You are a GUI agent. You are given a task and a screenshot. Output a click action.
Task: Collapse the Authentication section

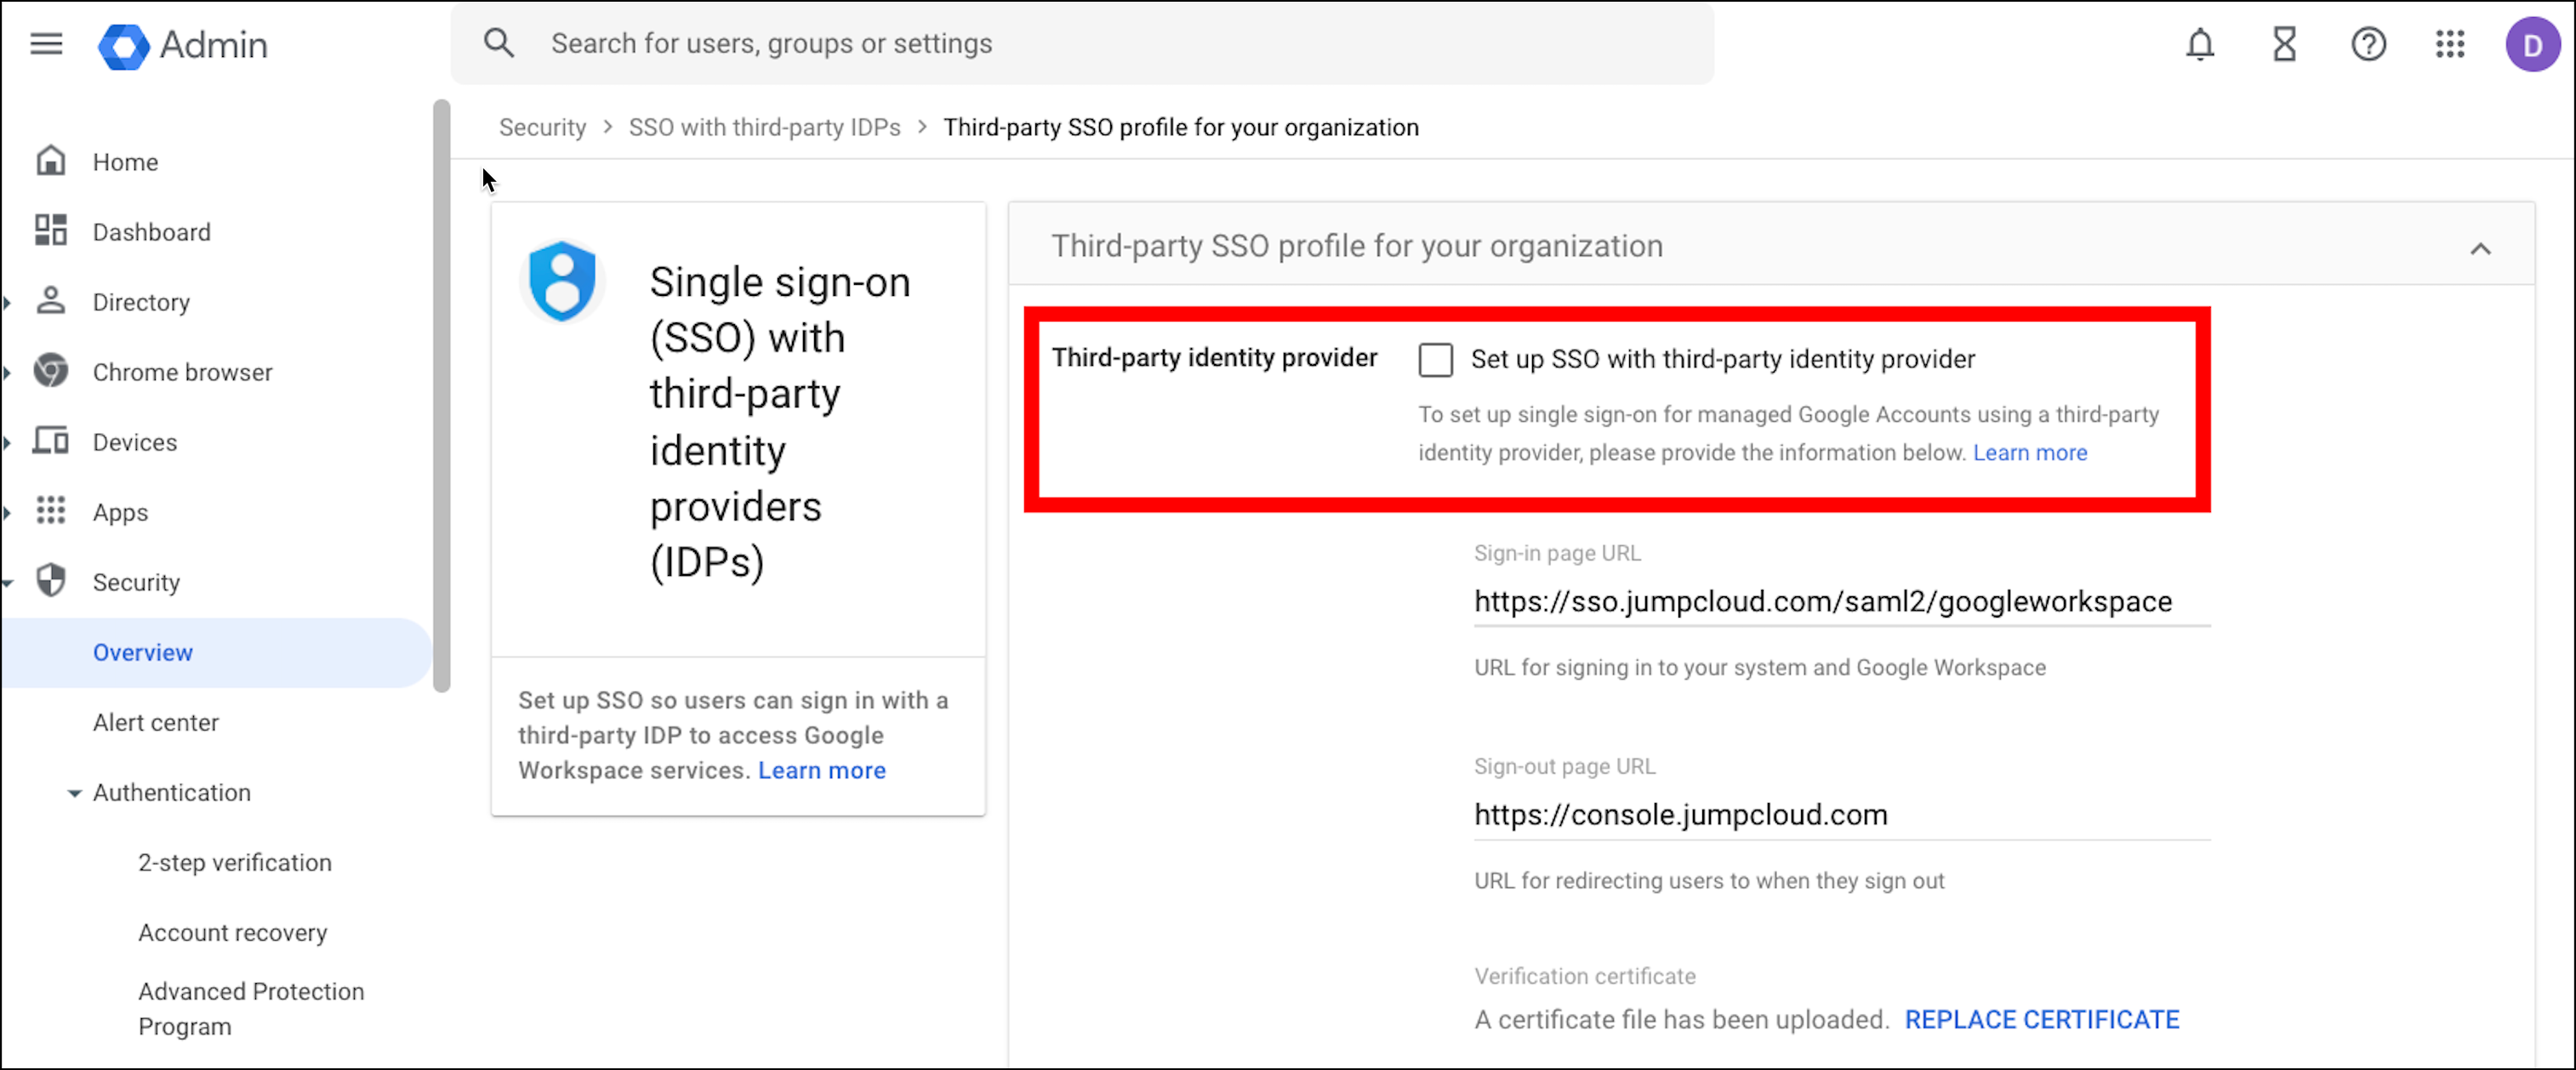point(74,793)
